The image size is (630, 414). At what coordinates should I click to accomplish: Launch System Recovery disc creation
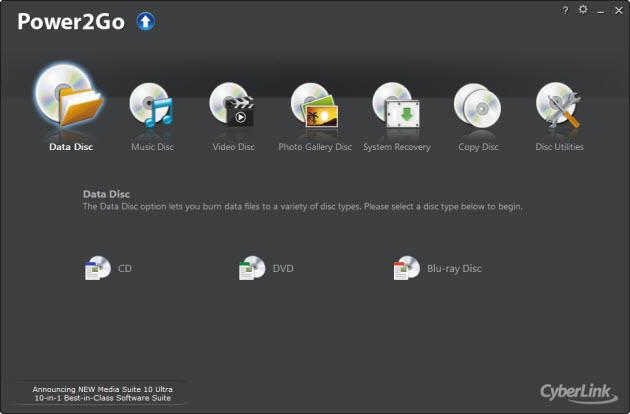pos(396,105)
